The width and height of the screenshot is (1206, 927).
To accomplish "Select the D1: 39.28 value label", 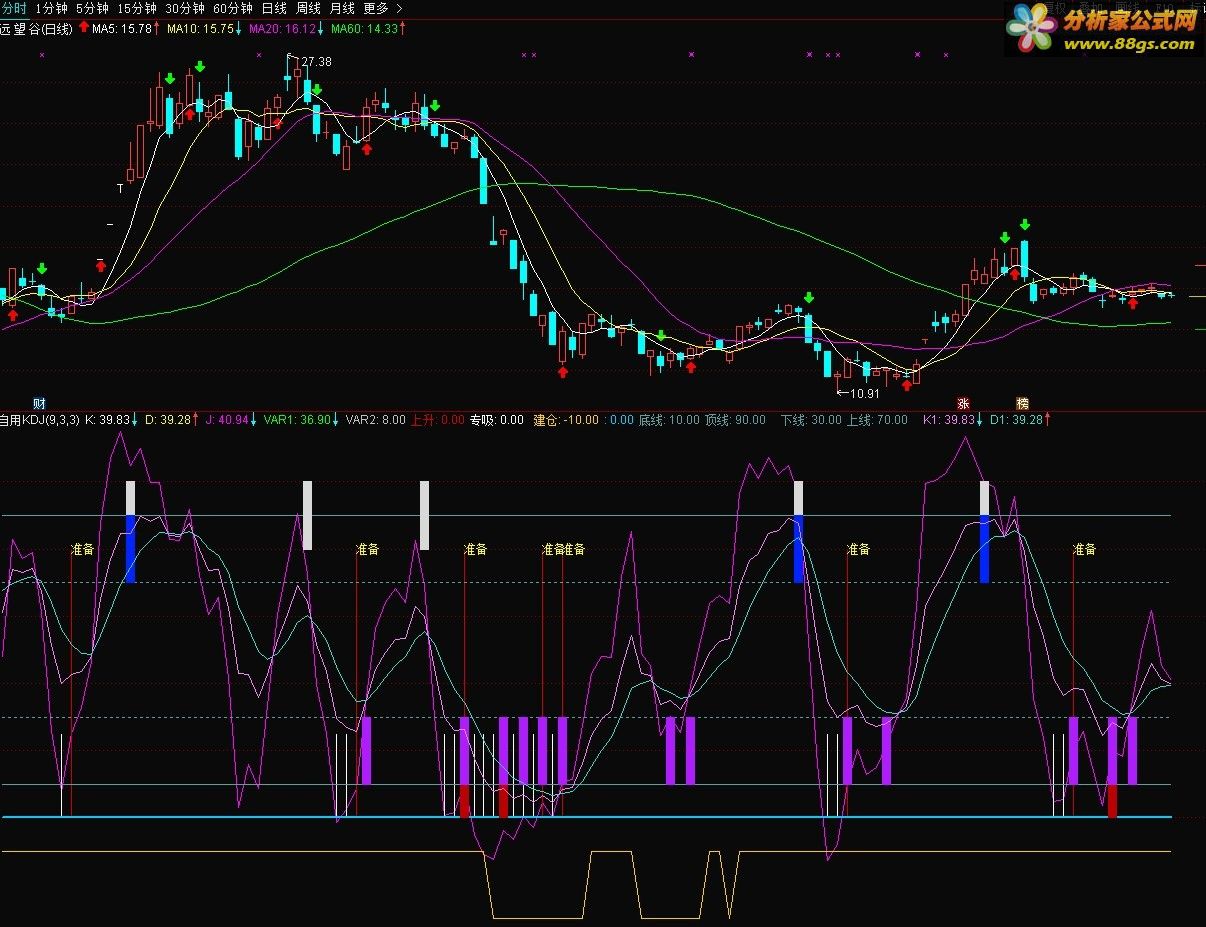I will pos(1016,420).
